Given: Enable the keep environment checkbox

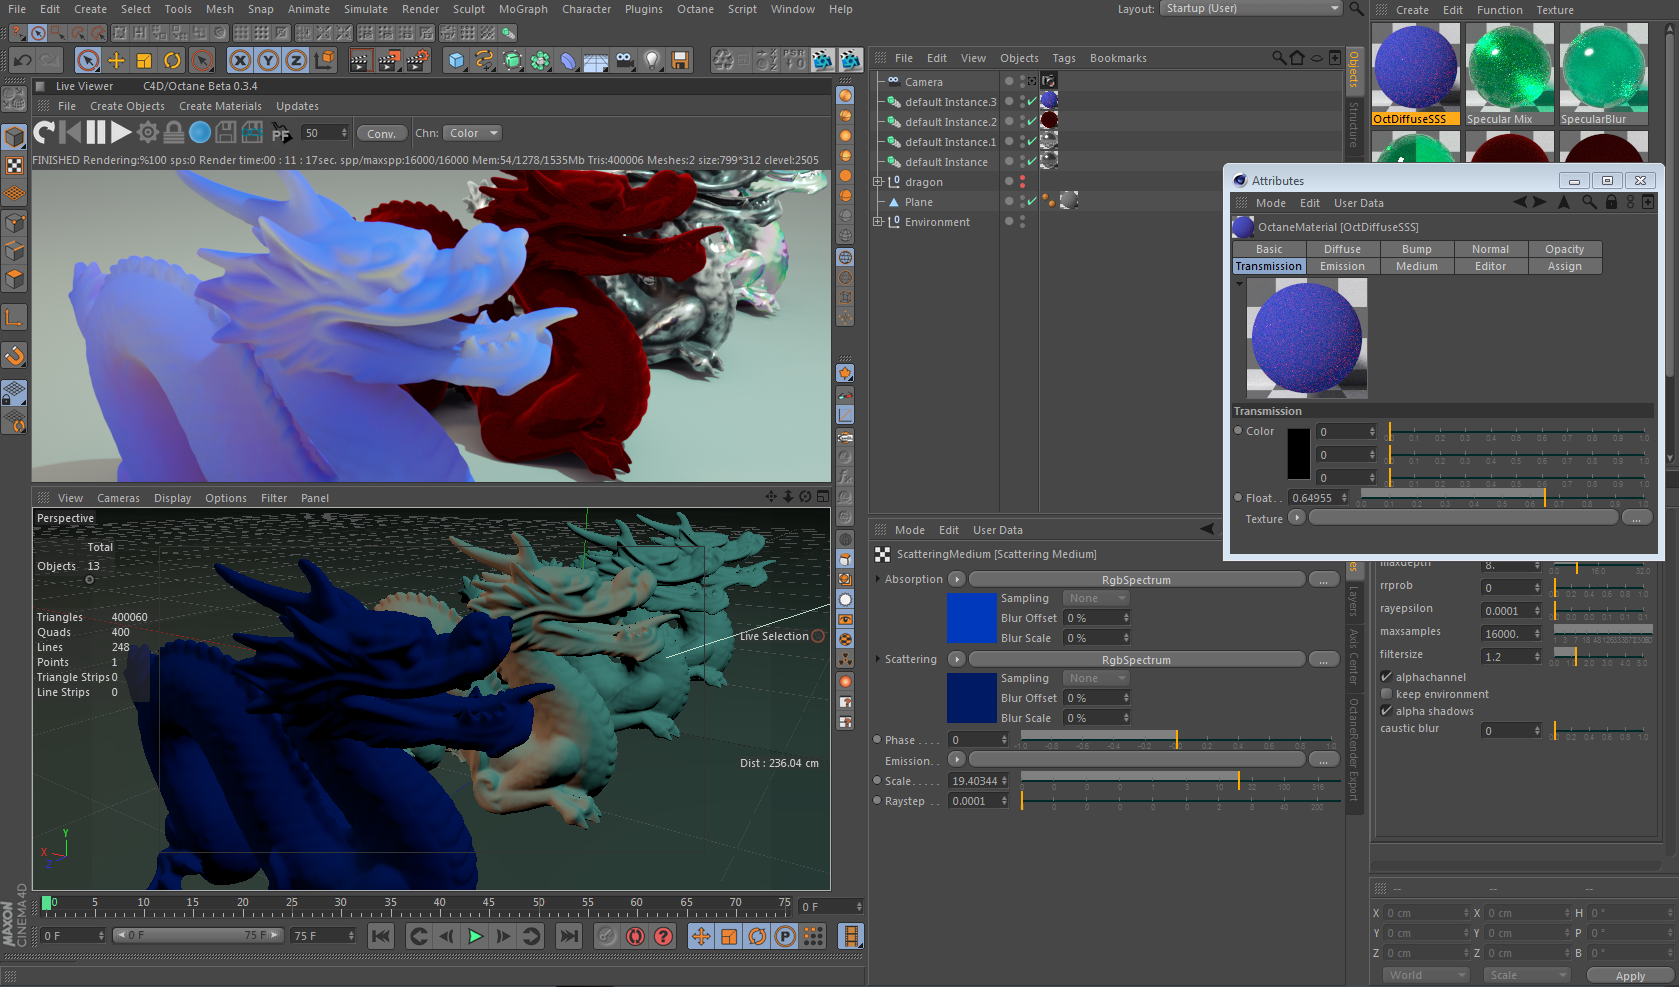Looking at the screenshot, I should (x=1386, y=694).
